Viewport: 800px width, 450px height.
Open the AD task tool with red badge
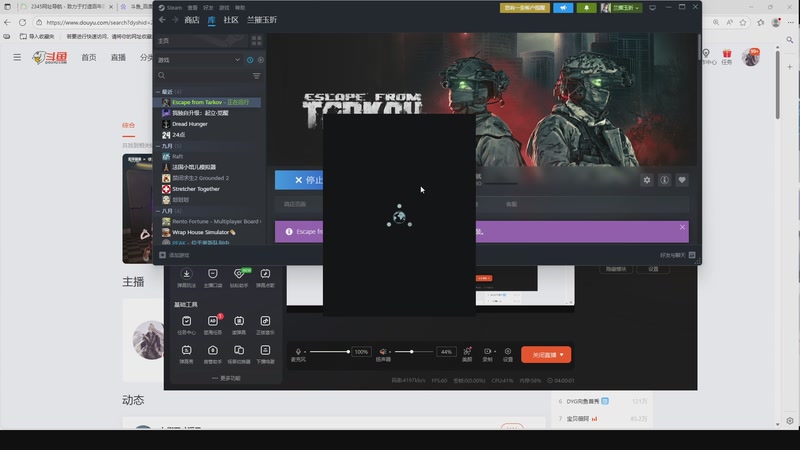coord(213,324)
